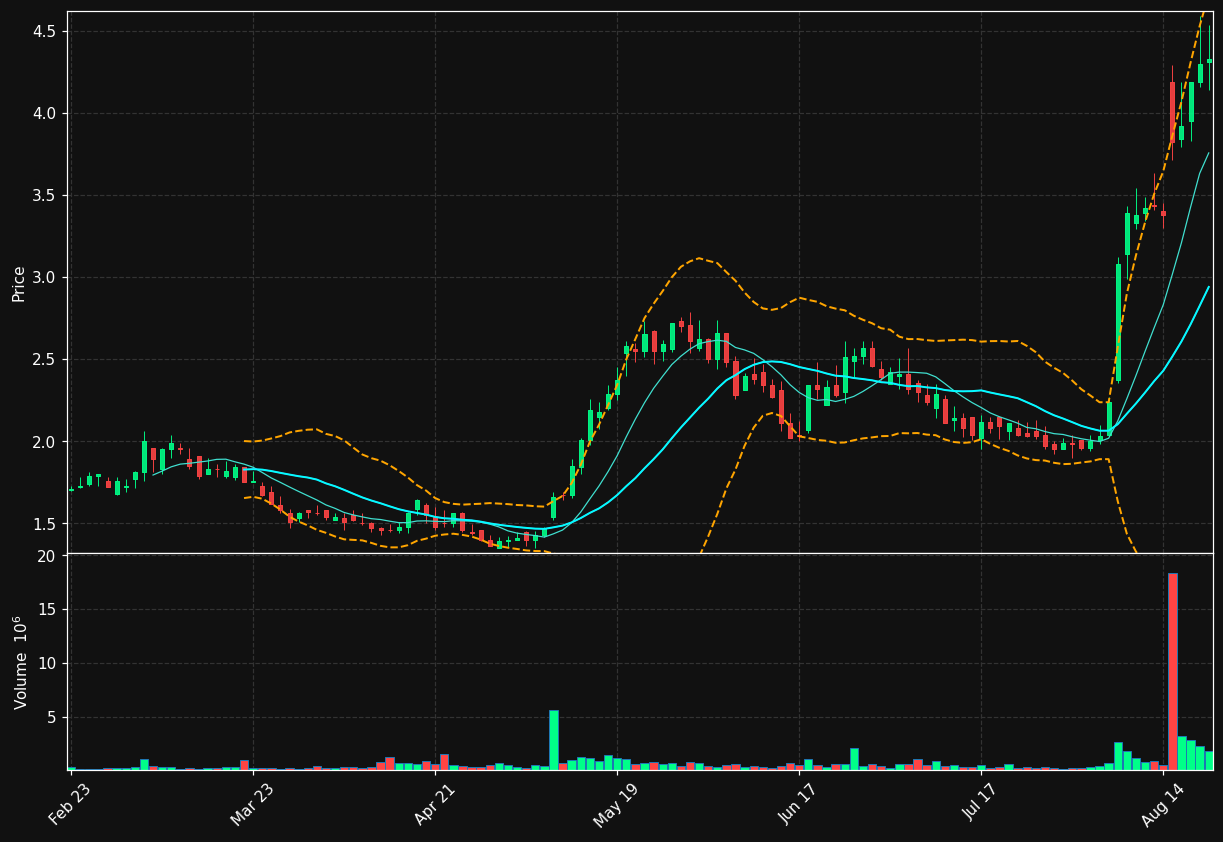Click the 20 volume axis label
This screenshot has height=842, width=1223.
(47, 555)
